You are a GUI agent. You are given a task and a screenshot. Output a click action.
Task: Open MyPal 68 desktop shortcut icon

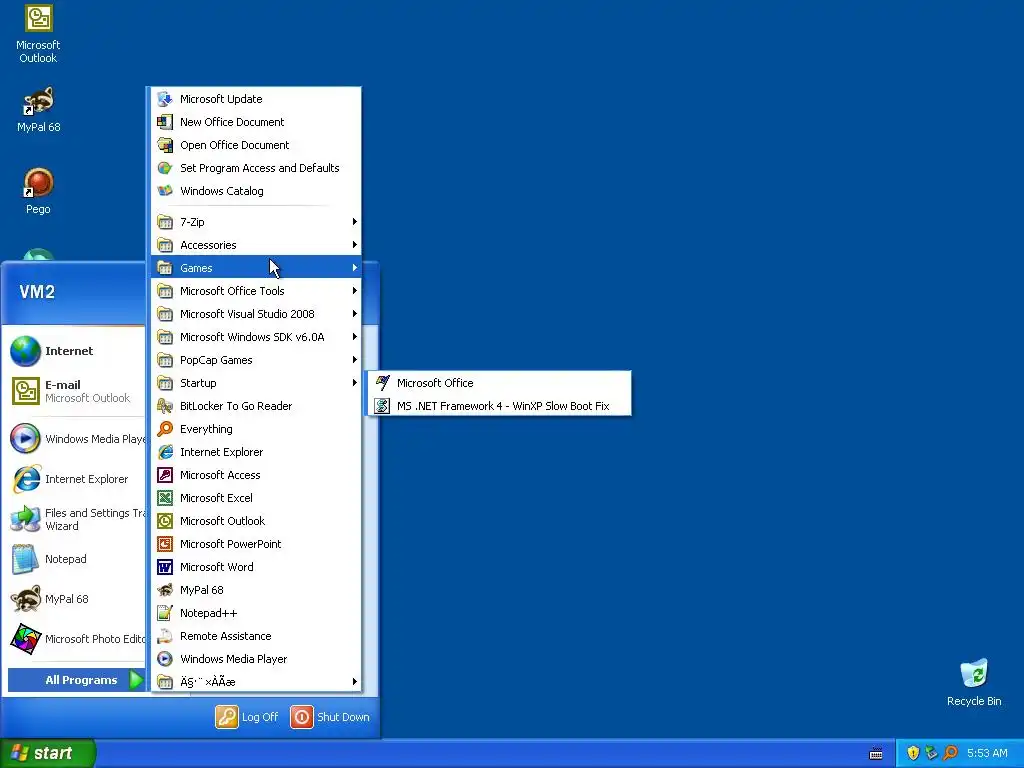click(39, 101)
